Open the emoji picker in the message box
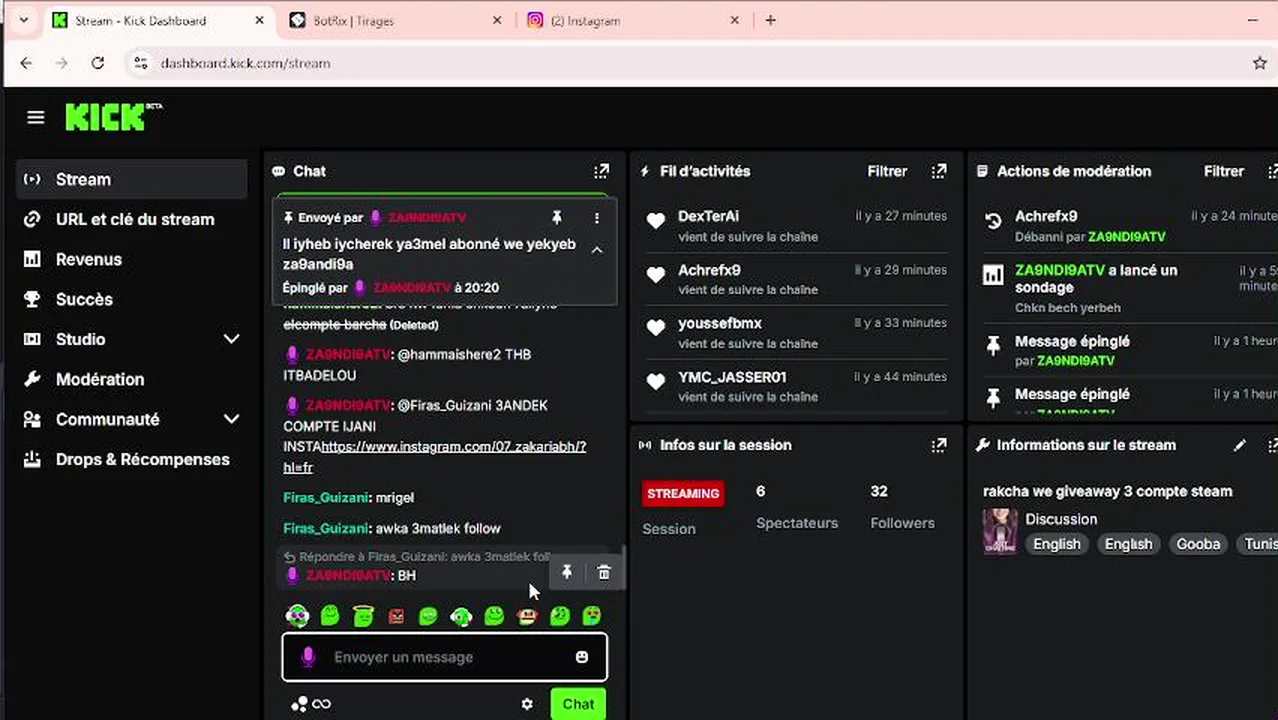1278x720 pixels. 582,657
